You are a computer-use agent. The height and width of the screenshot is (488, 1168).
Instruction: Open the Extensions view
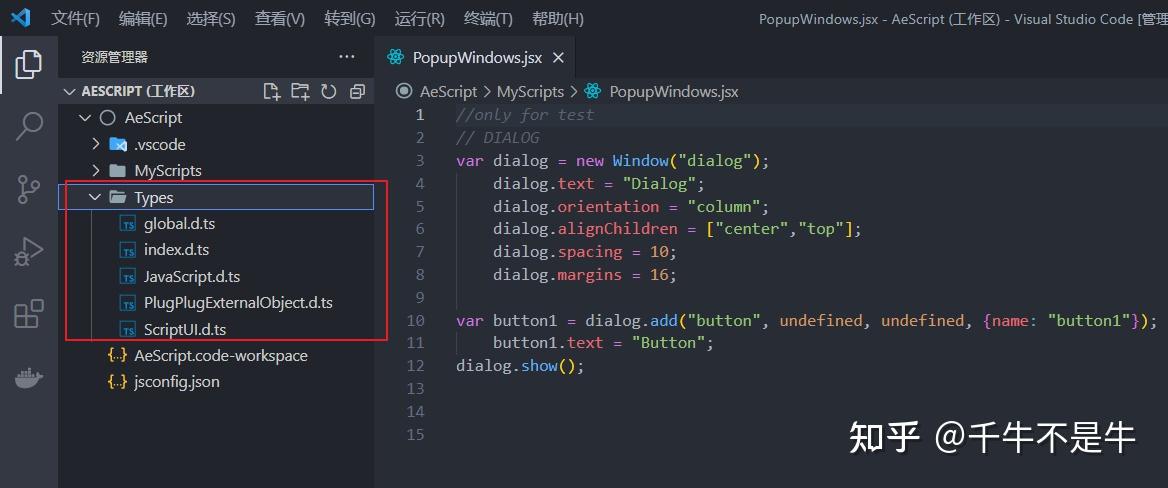28,314
